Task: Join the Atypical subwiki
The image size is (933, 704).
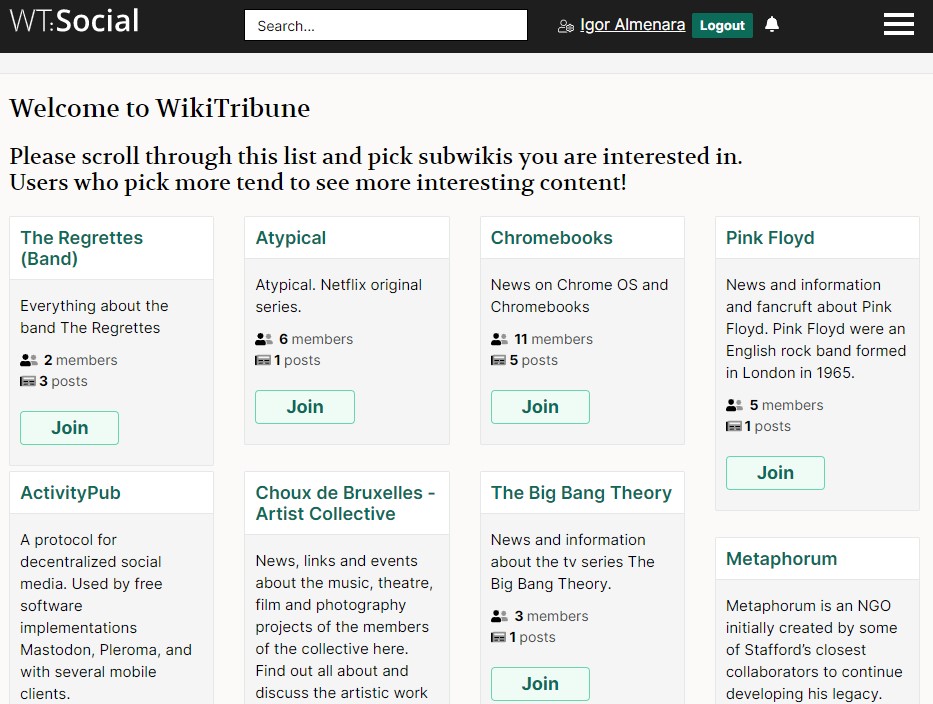Action: pyautogui.click(x=304, y=407)
